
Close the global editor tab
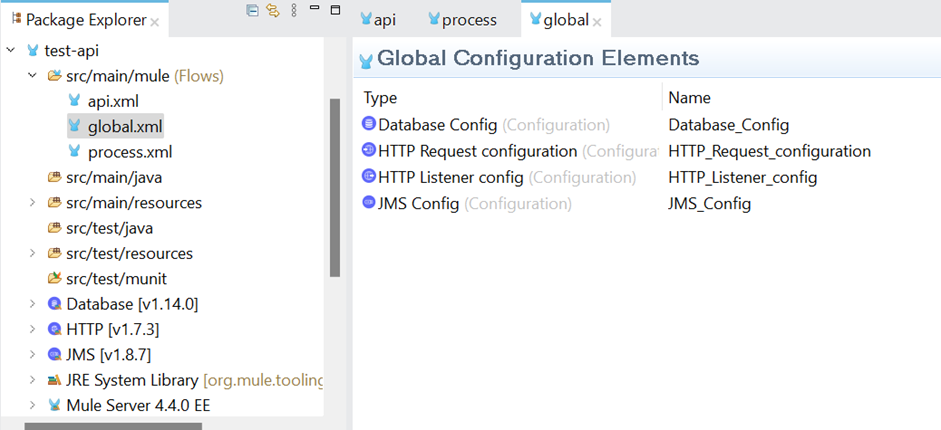tap(597, 21)
